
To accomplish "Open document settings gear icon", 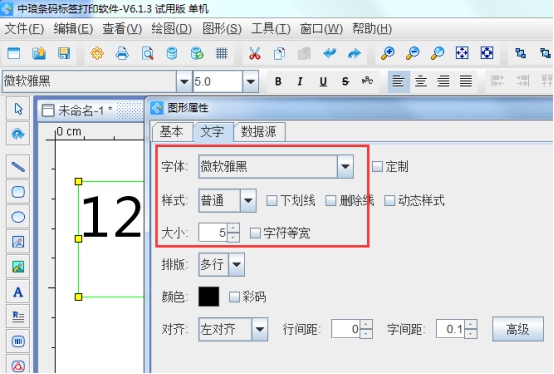I will coord(97,54).
